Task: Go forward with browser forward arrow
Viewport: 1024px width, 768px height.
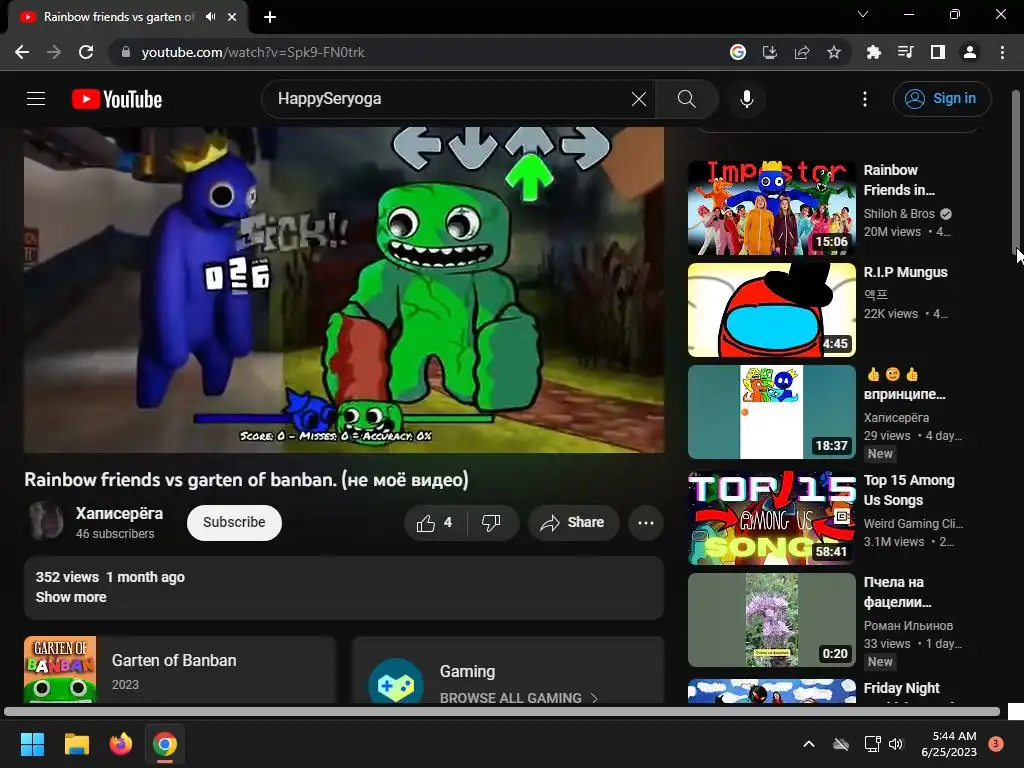Action: [x=54, y=52]
